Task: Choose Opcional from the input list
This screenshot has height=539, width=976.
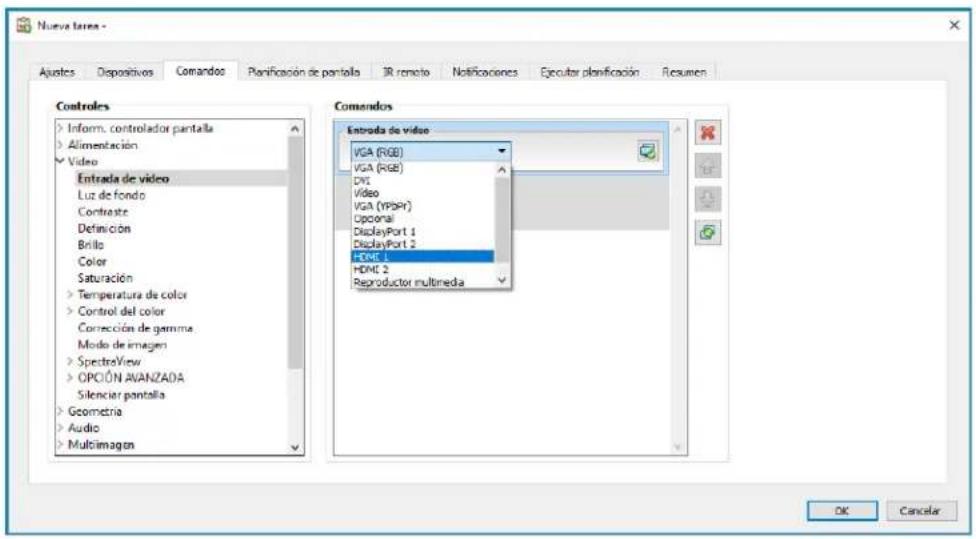Action: [423, 218]
